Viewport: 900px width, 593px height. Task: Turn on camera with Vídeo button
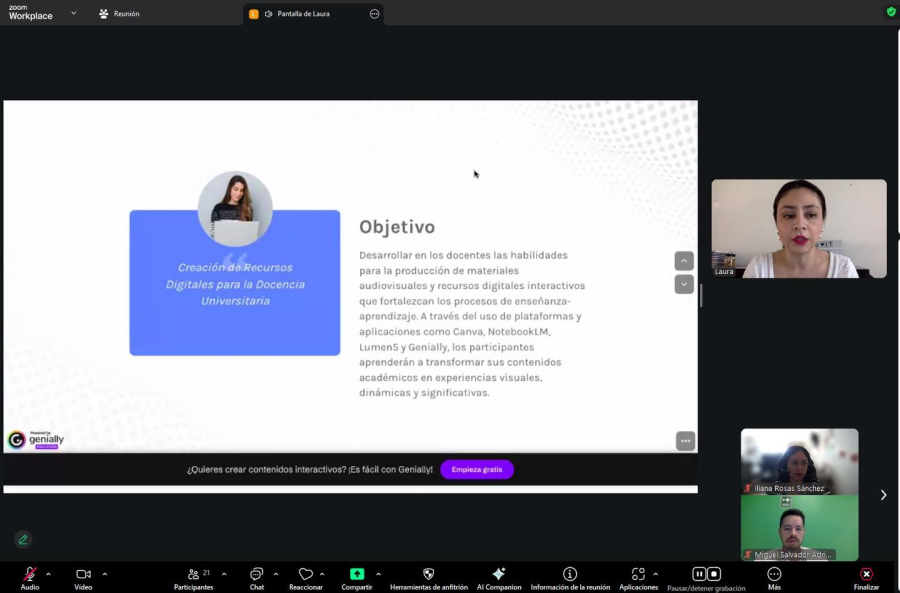tap(83, 575)
